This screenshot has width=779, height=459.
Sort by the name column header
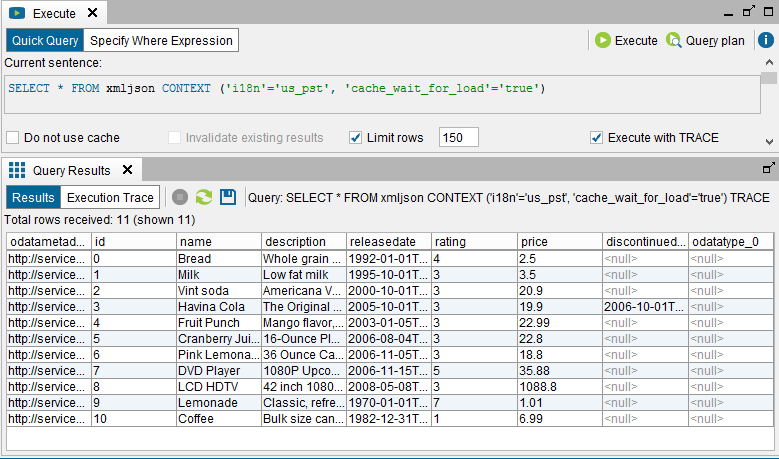[x=219, y=242]
